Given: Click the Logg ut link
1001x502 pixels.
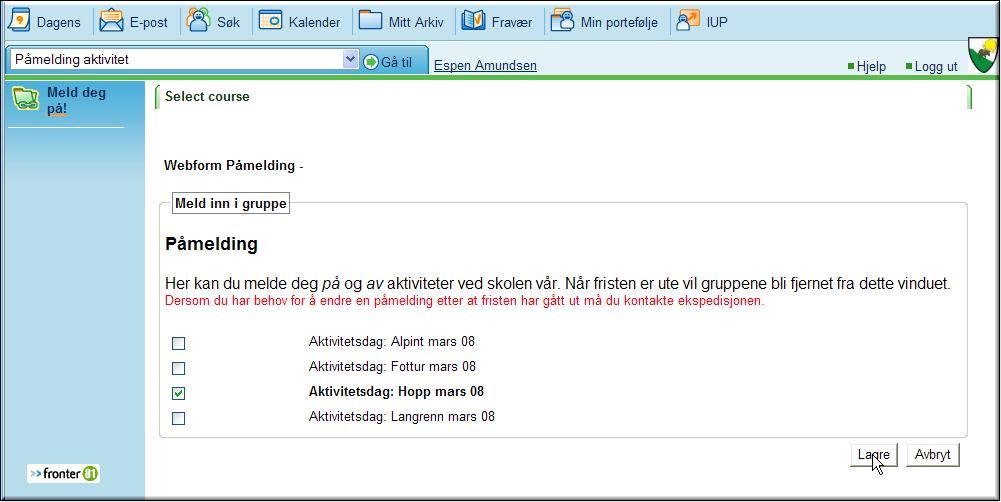Looking at the screenshot, I should pyautogui.click(x=936, y=66).
